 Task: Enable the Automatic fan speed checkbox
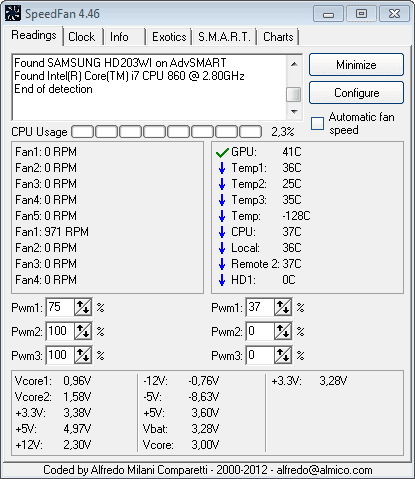click(317, 123)
